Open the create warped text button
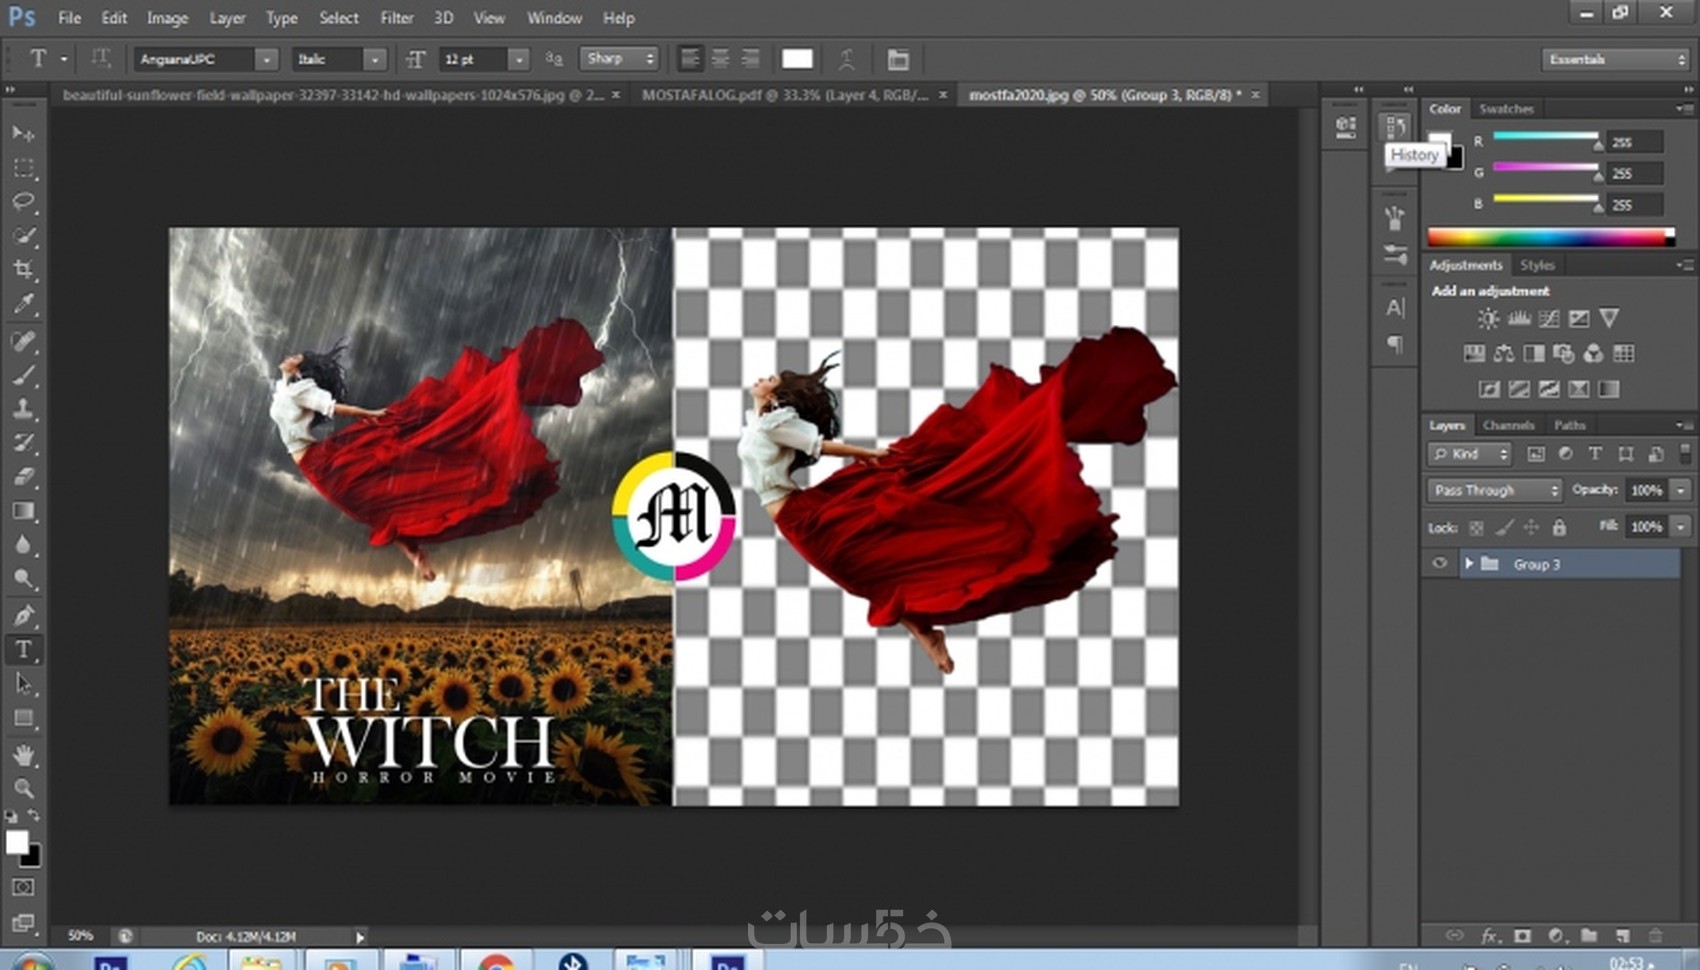 (x=847, y=59)
